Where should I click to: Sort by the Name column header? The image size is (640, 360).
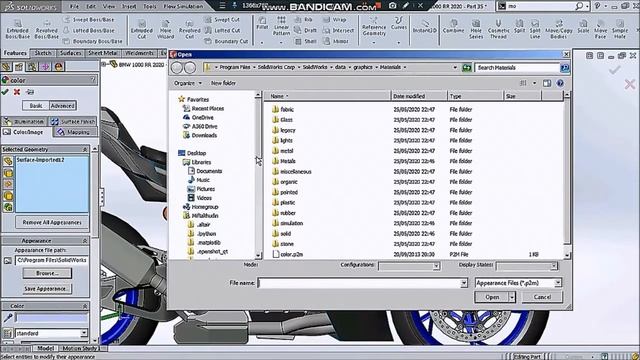(x=328, y=96)
